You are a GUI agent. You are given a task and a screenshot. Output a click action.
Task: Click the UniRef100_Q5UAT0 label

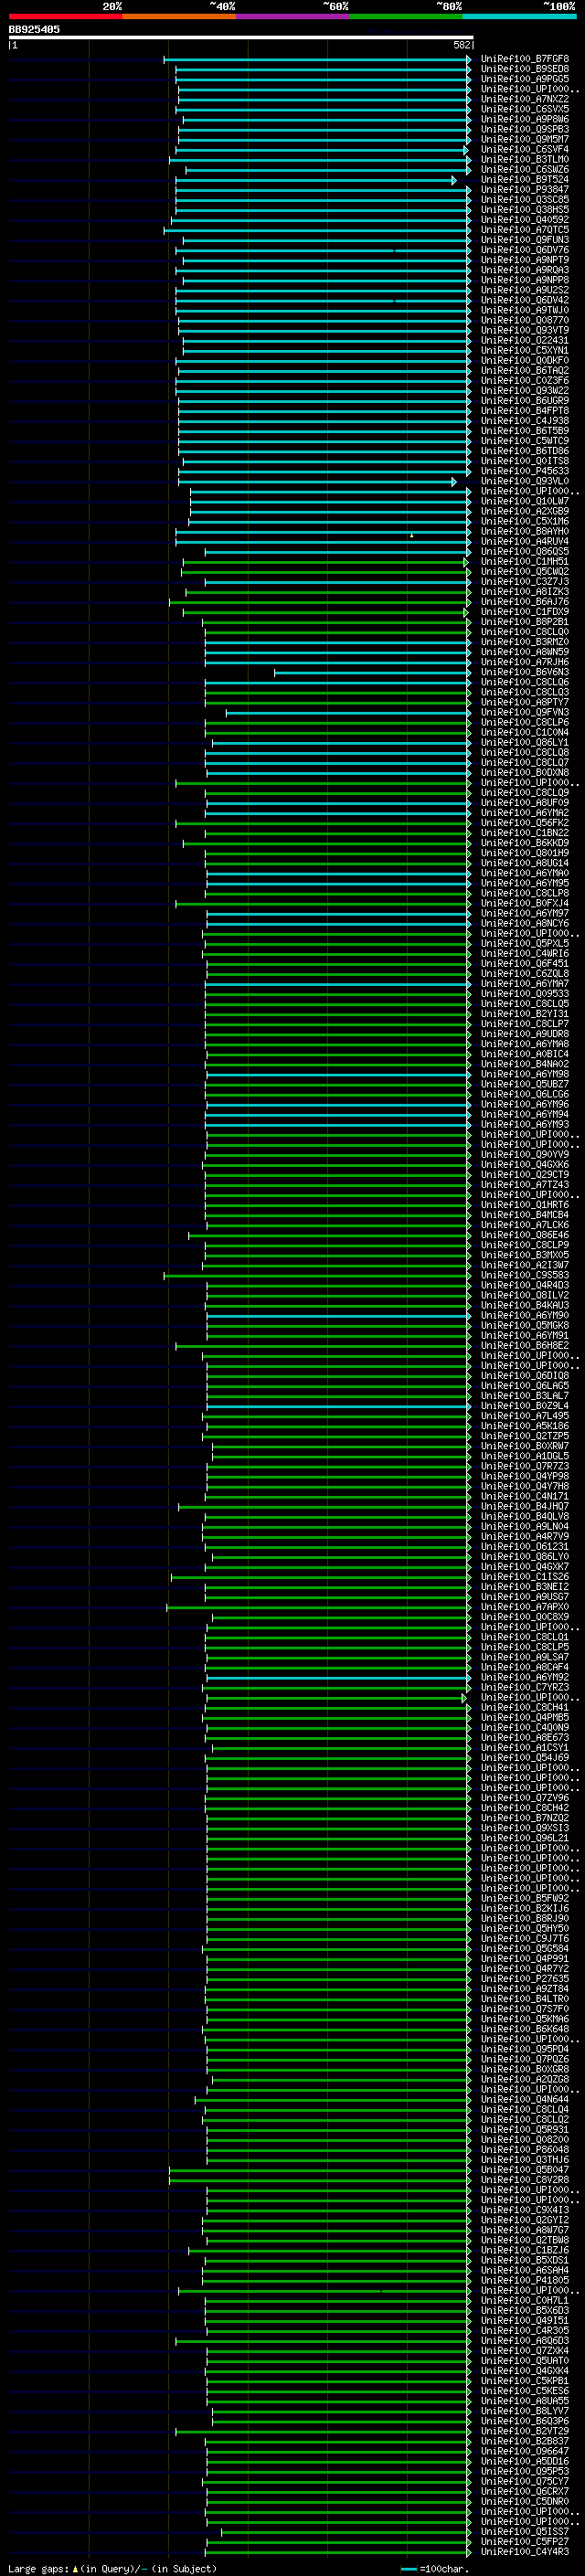[524, 2362]
